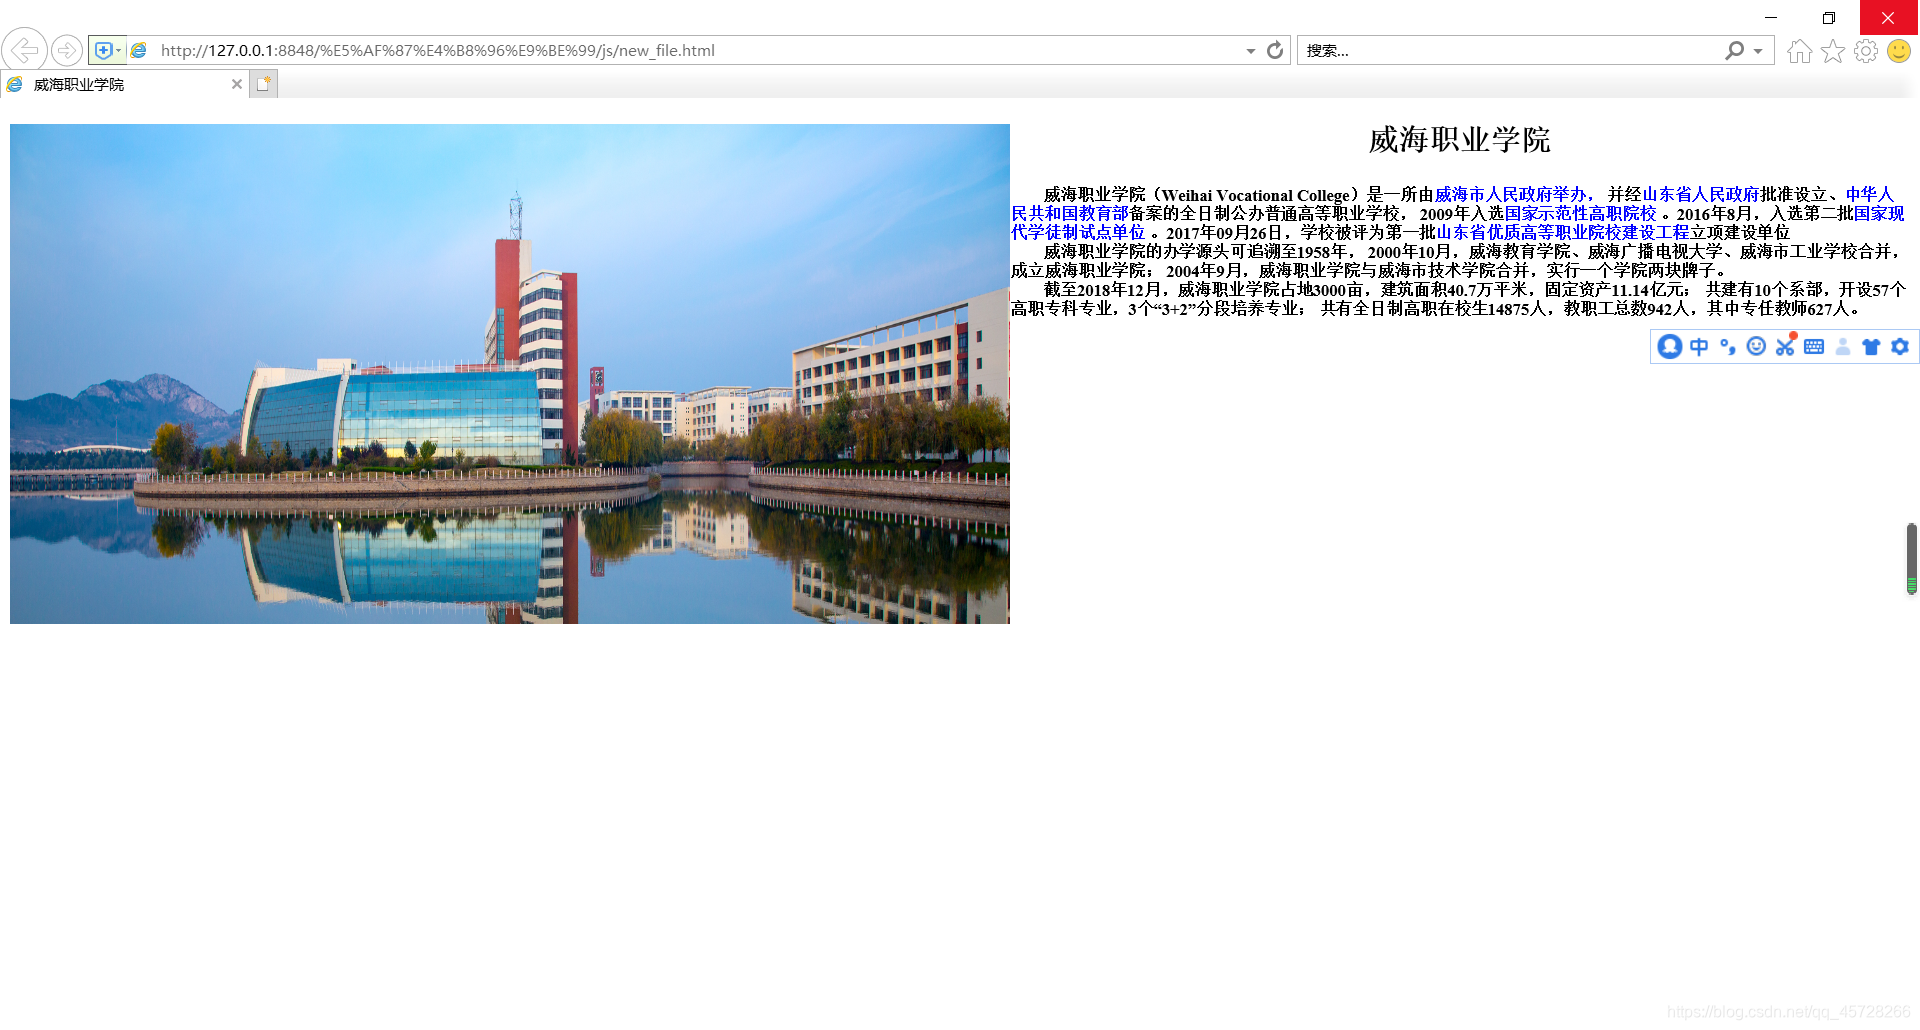1920x1030 pixels.
Task: Open the browser home page icon
Action: [x=1799, y=51]
